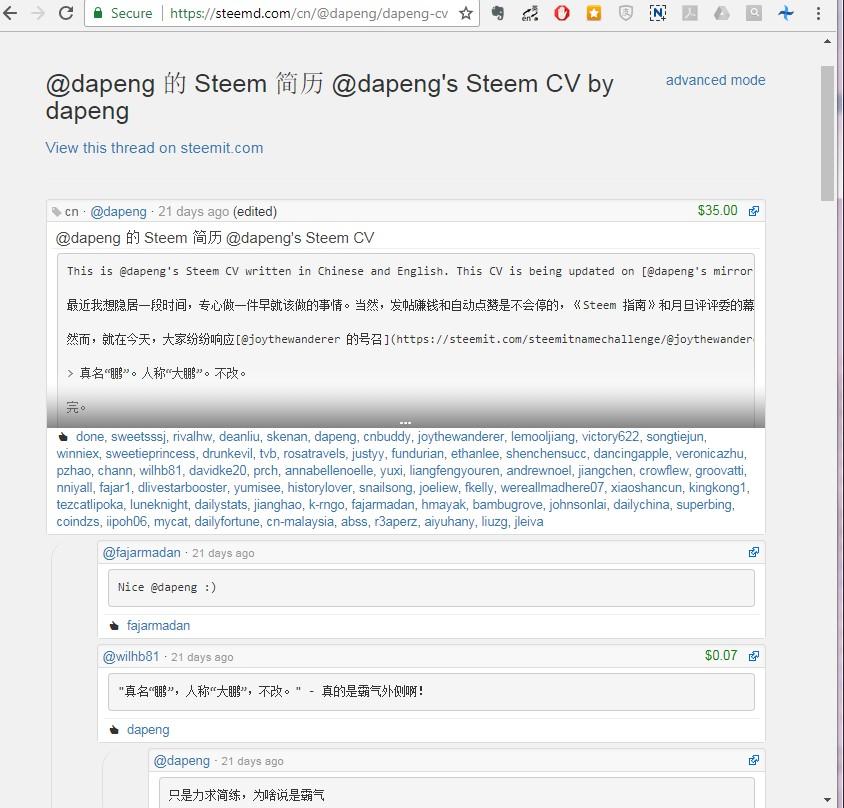Click voter superbing in the votes list
The height and width of the screenshot is (808, 844).
704,505
